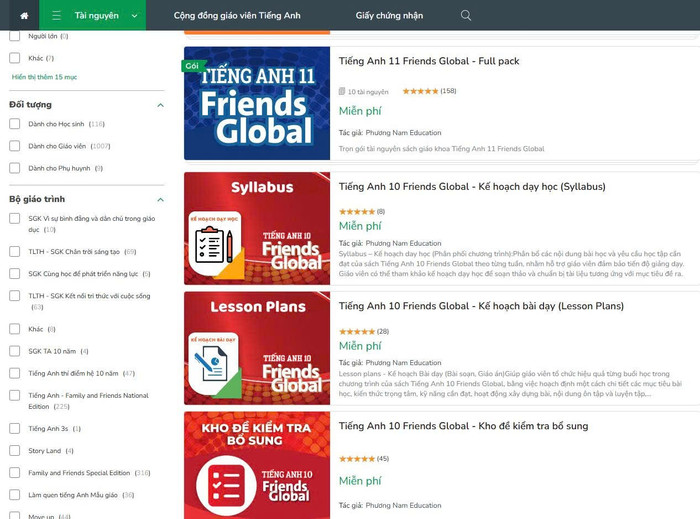
Task: Click the star rating of Syllabus resource
Action: [356, 211]
